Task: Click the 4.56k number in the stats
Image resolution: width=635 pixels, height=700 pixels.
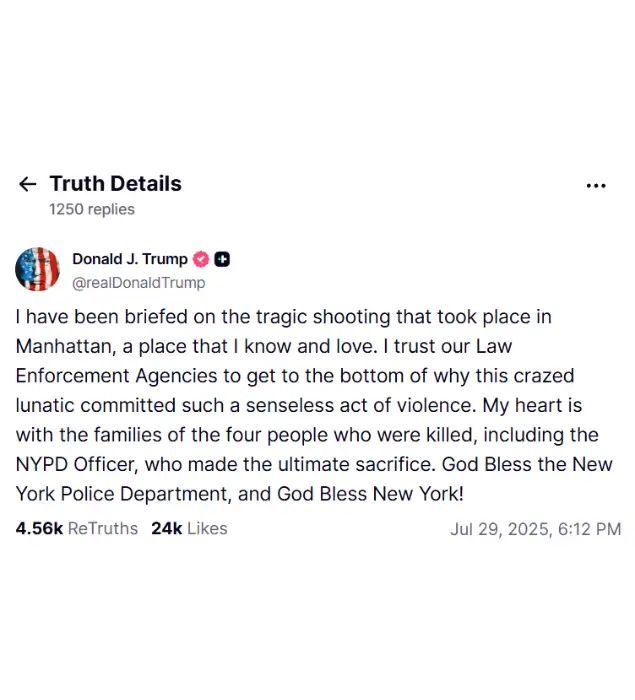Action: 39,529
